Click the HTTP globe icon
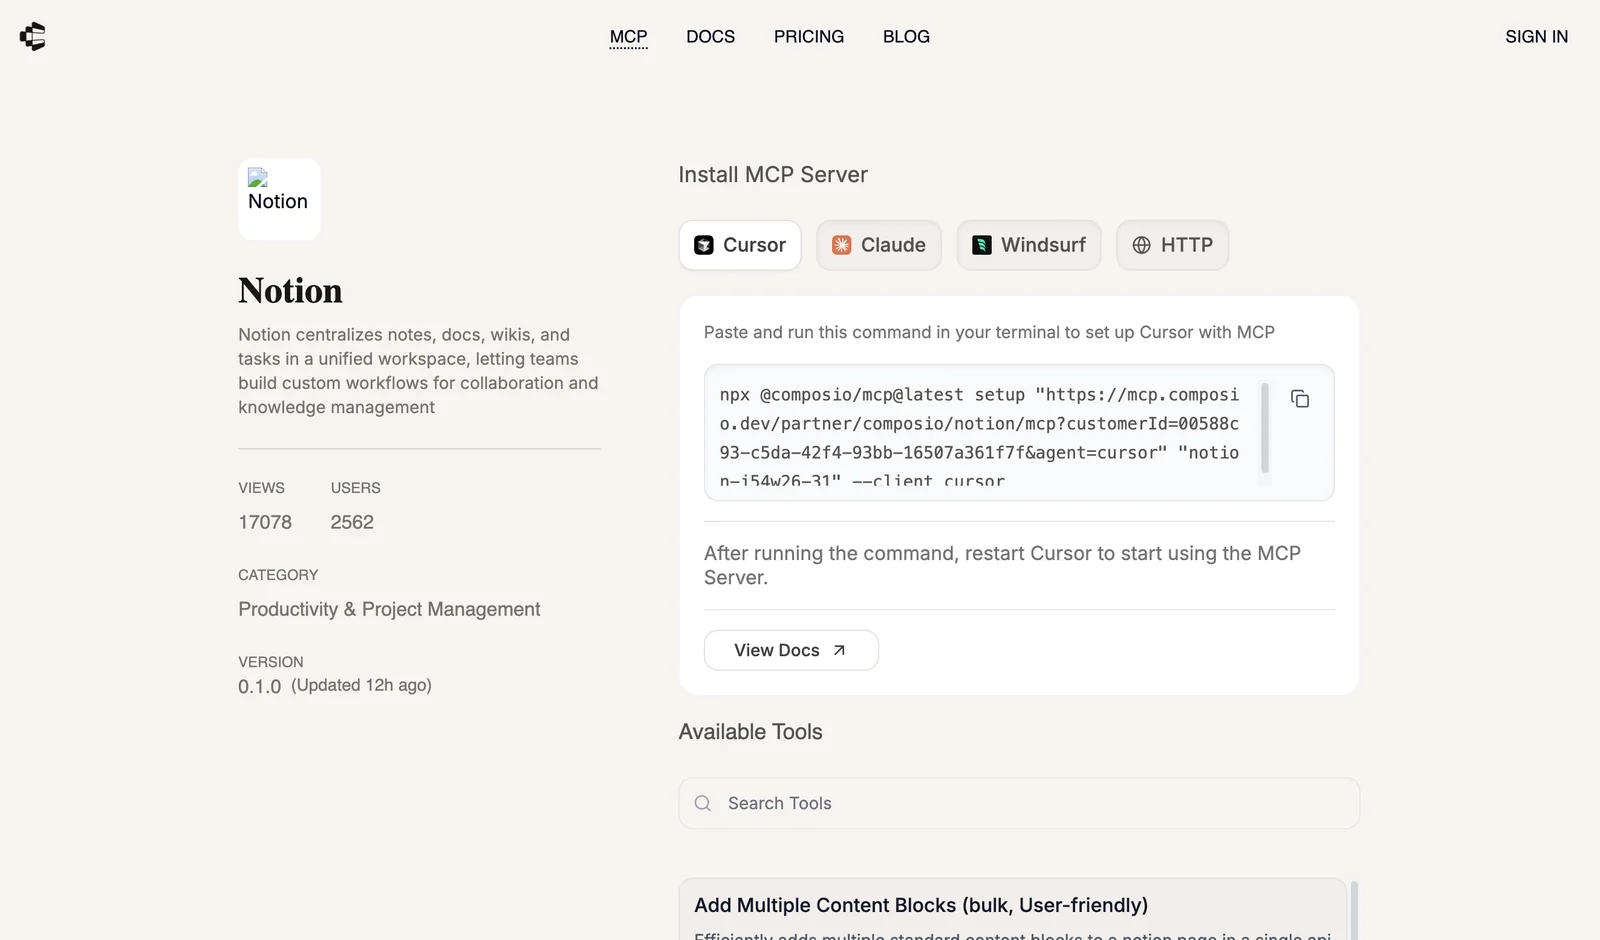The width and height of the screenshot is (1600, 940). 1141,245
